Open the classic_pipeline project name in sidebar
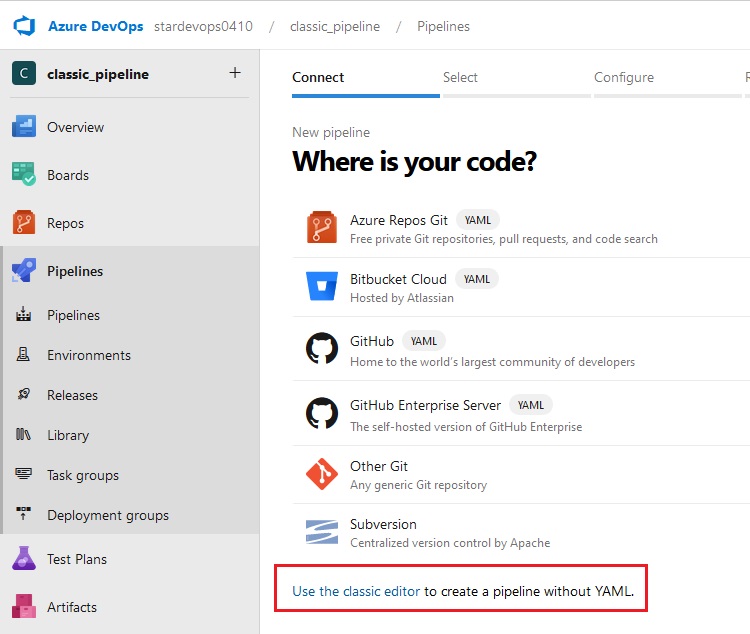Image resolution: width=750 pixels, height=634 pixels. (98, 74)
